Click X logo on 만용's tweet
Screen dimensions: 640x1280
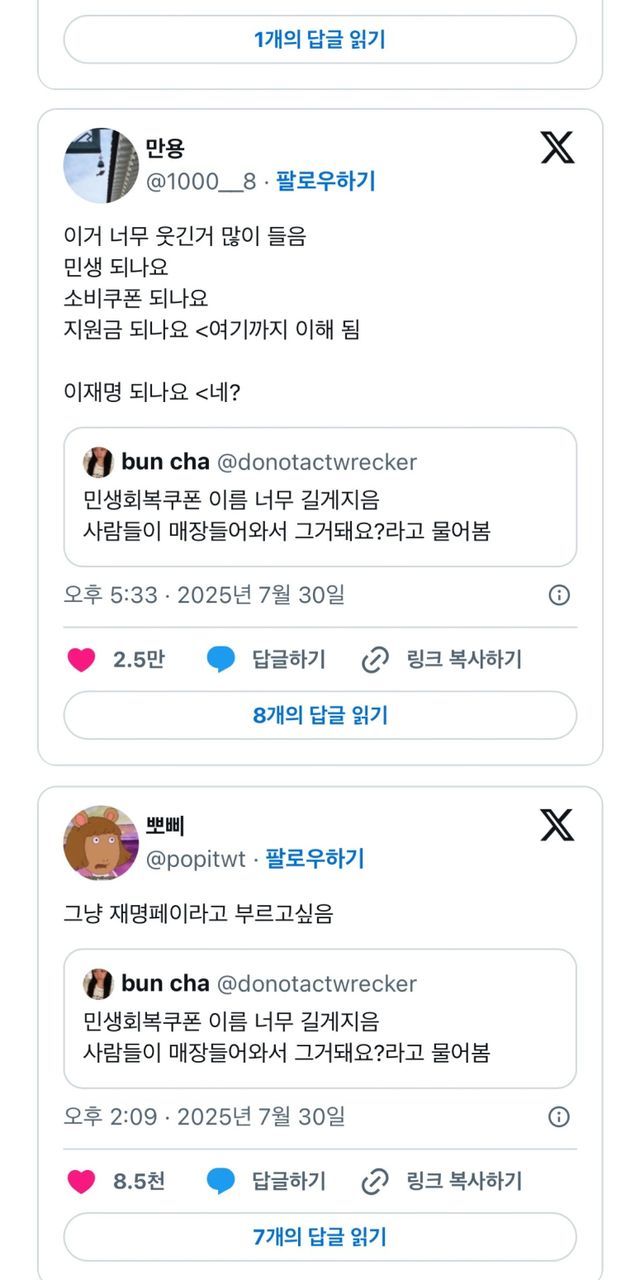point(557,147)
